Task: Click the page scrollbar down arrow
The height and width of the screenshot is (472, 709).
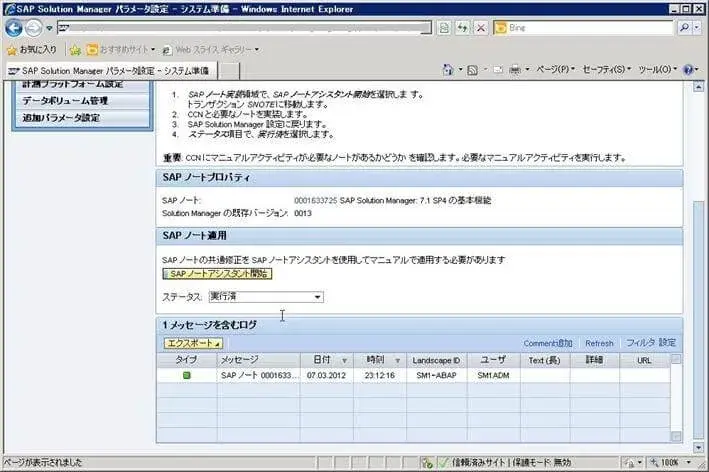Action: pyautogui.click(x=699, y=448)
